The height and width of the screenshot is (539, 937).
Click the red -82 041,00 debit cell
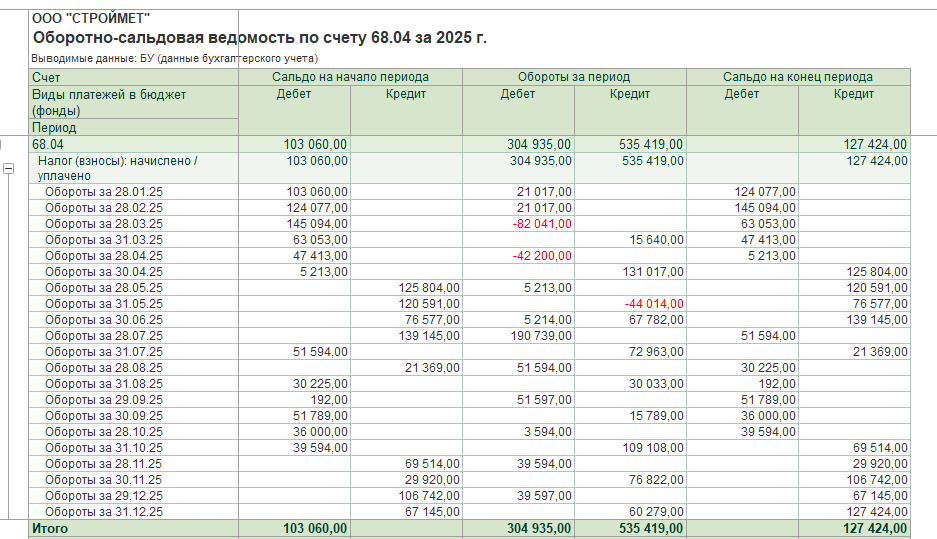tap(542, 223)
